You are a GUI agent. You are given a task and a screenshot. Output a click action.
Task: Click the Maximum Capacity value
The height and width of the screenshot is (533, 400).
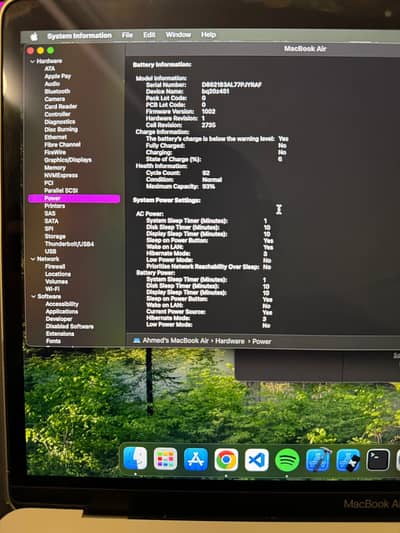coord(208,186)
